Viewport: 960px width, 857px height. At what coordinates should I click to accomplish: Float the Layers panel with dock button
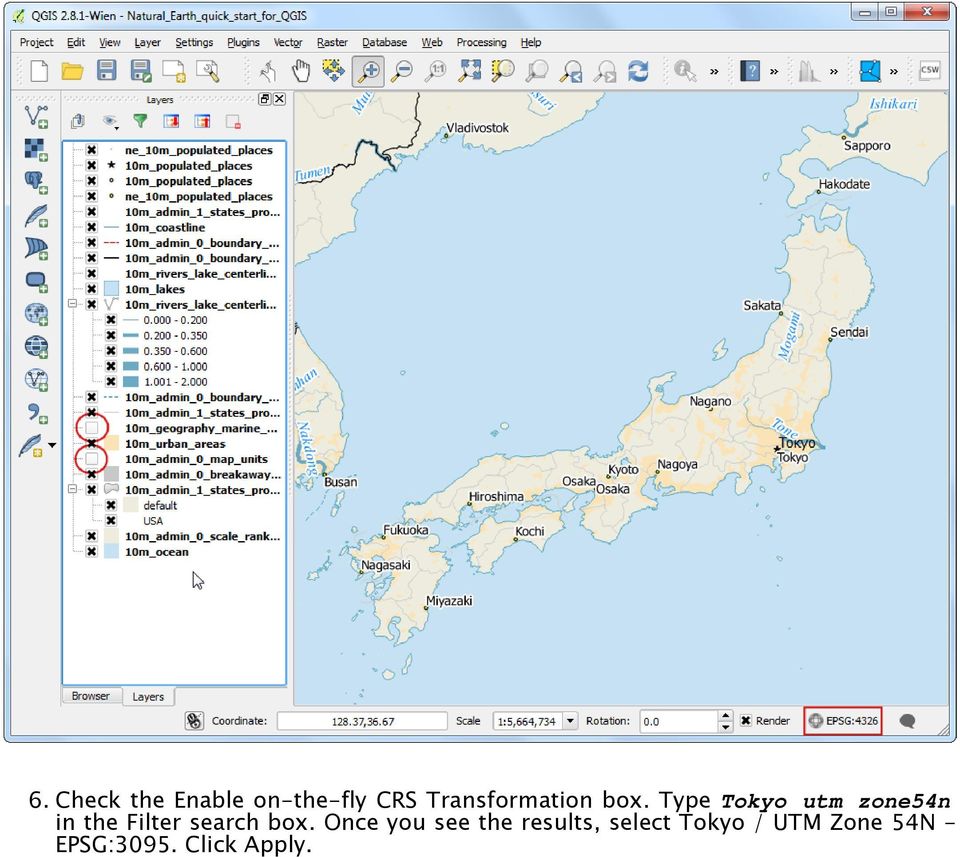click(264, 99)
